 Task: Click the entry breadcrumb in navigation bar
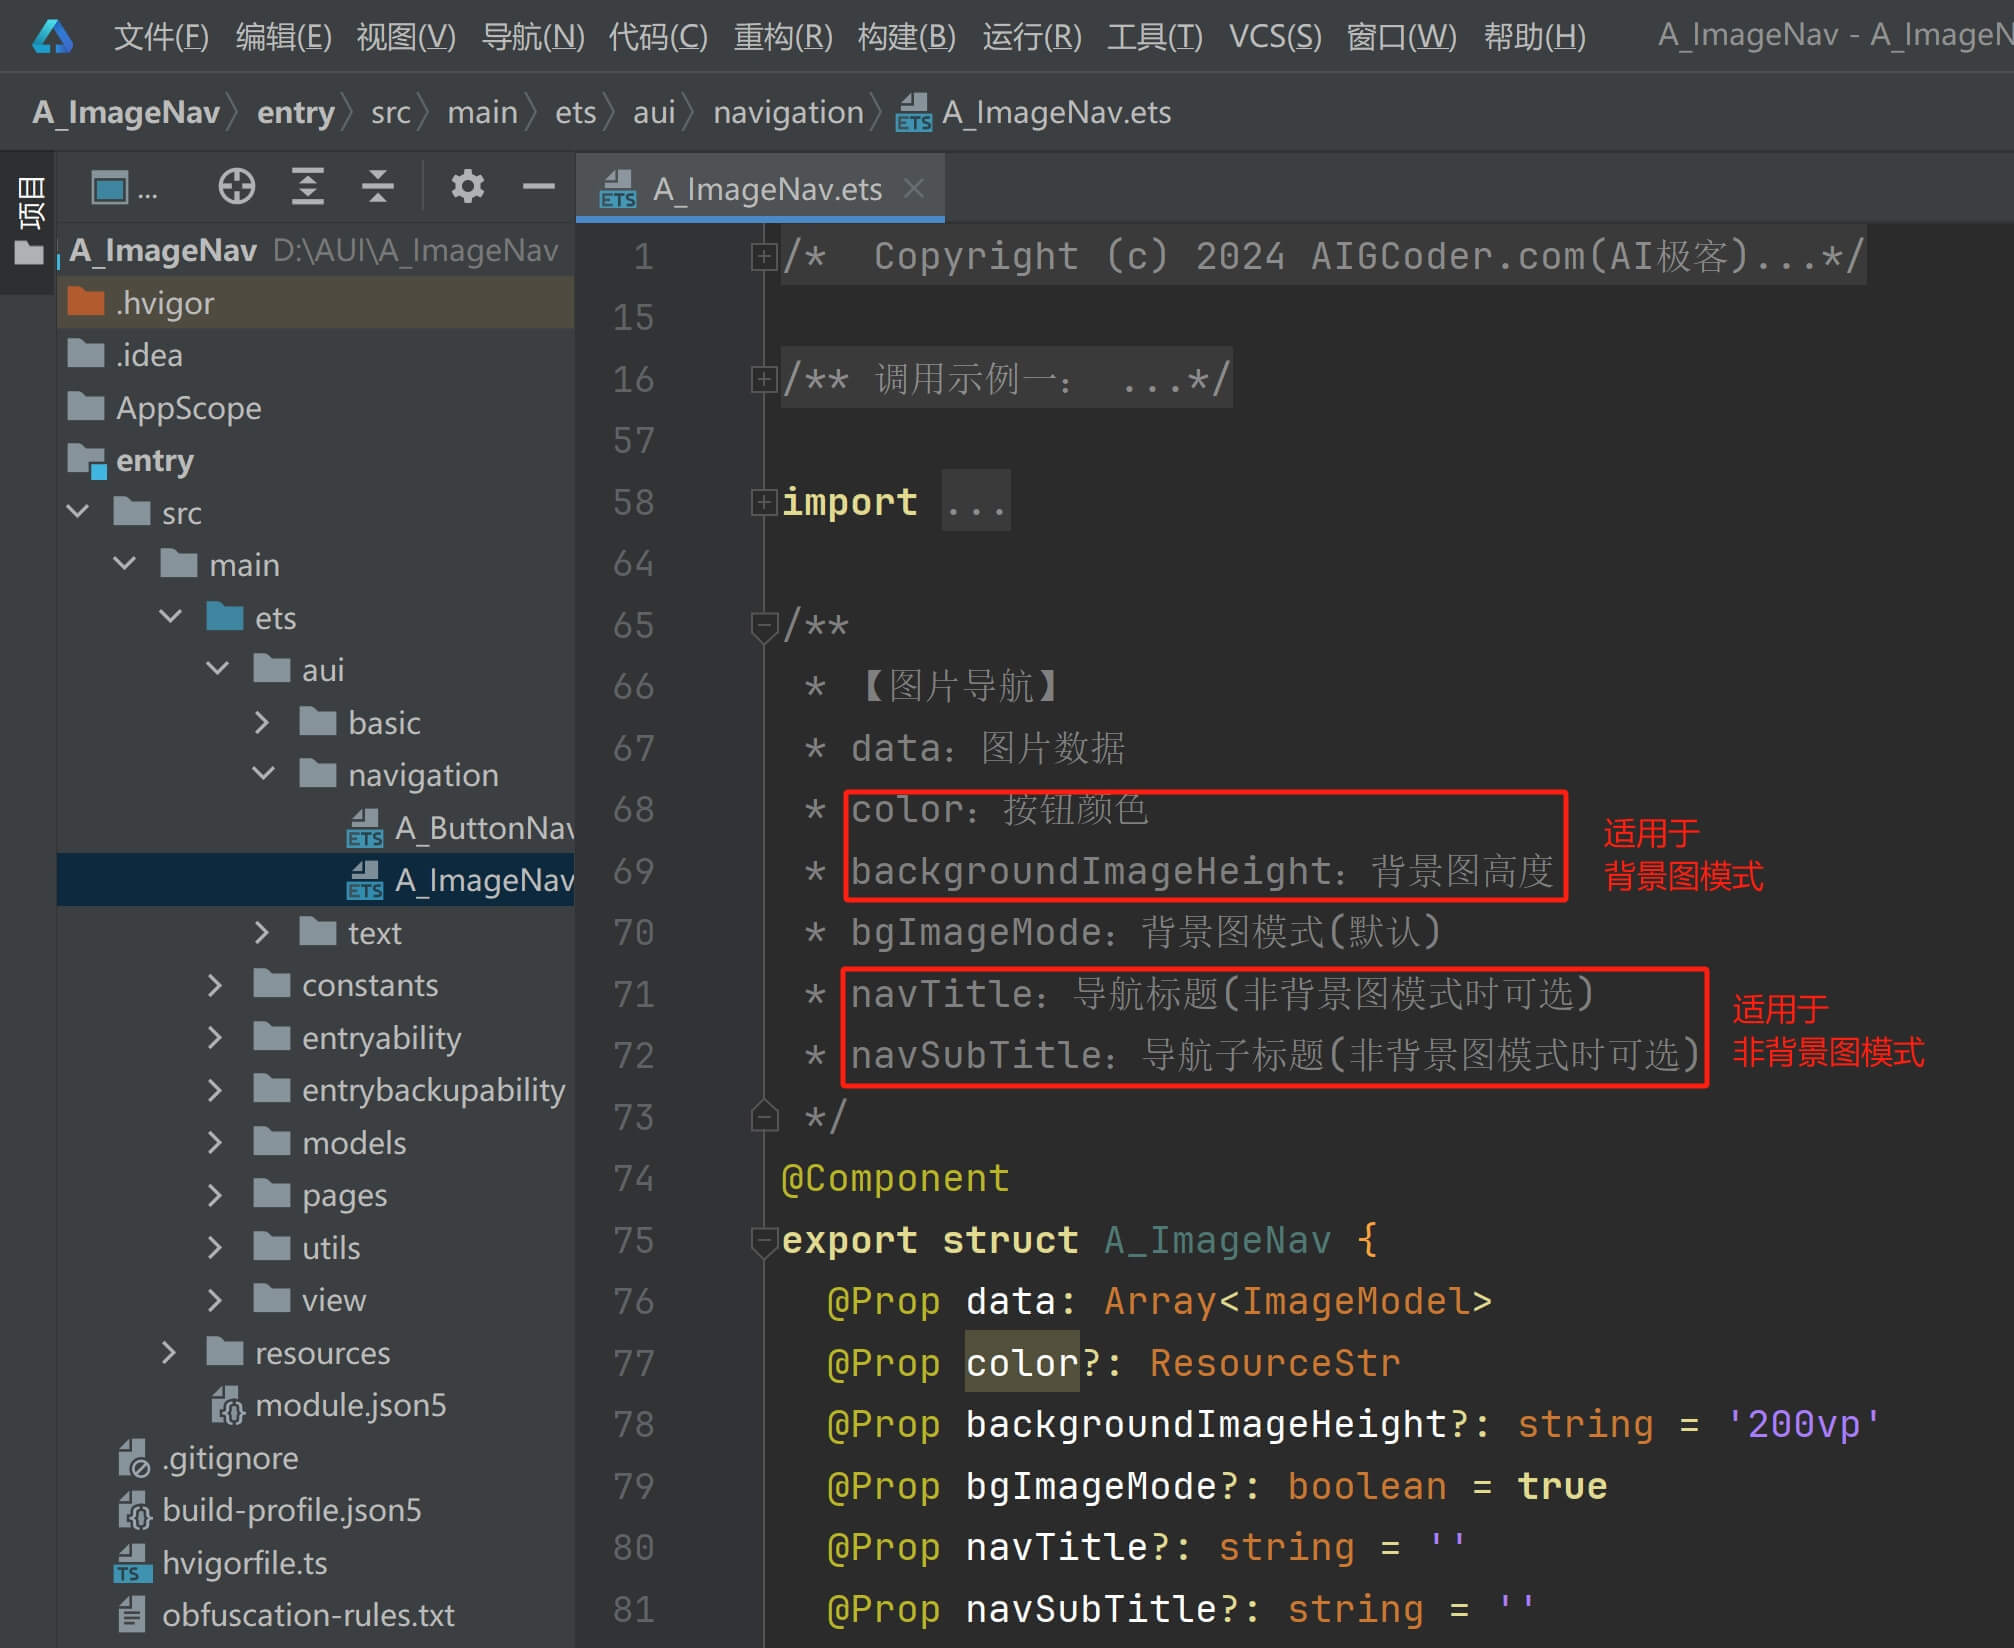[x=295, y=112]
